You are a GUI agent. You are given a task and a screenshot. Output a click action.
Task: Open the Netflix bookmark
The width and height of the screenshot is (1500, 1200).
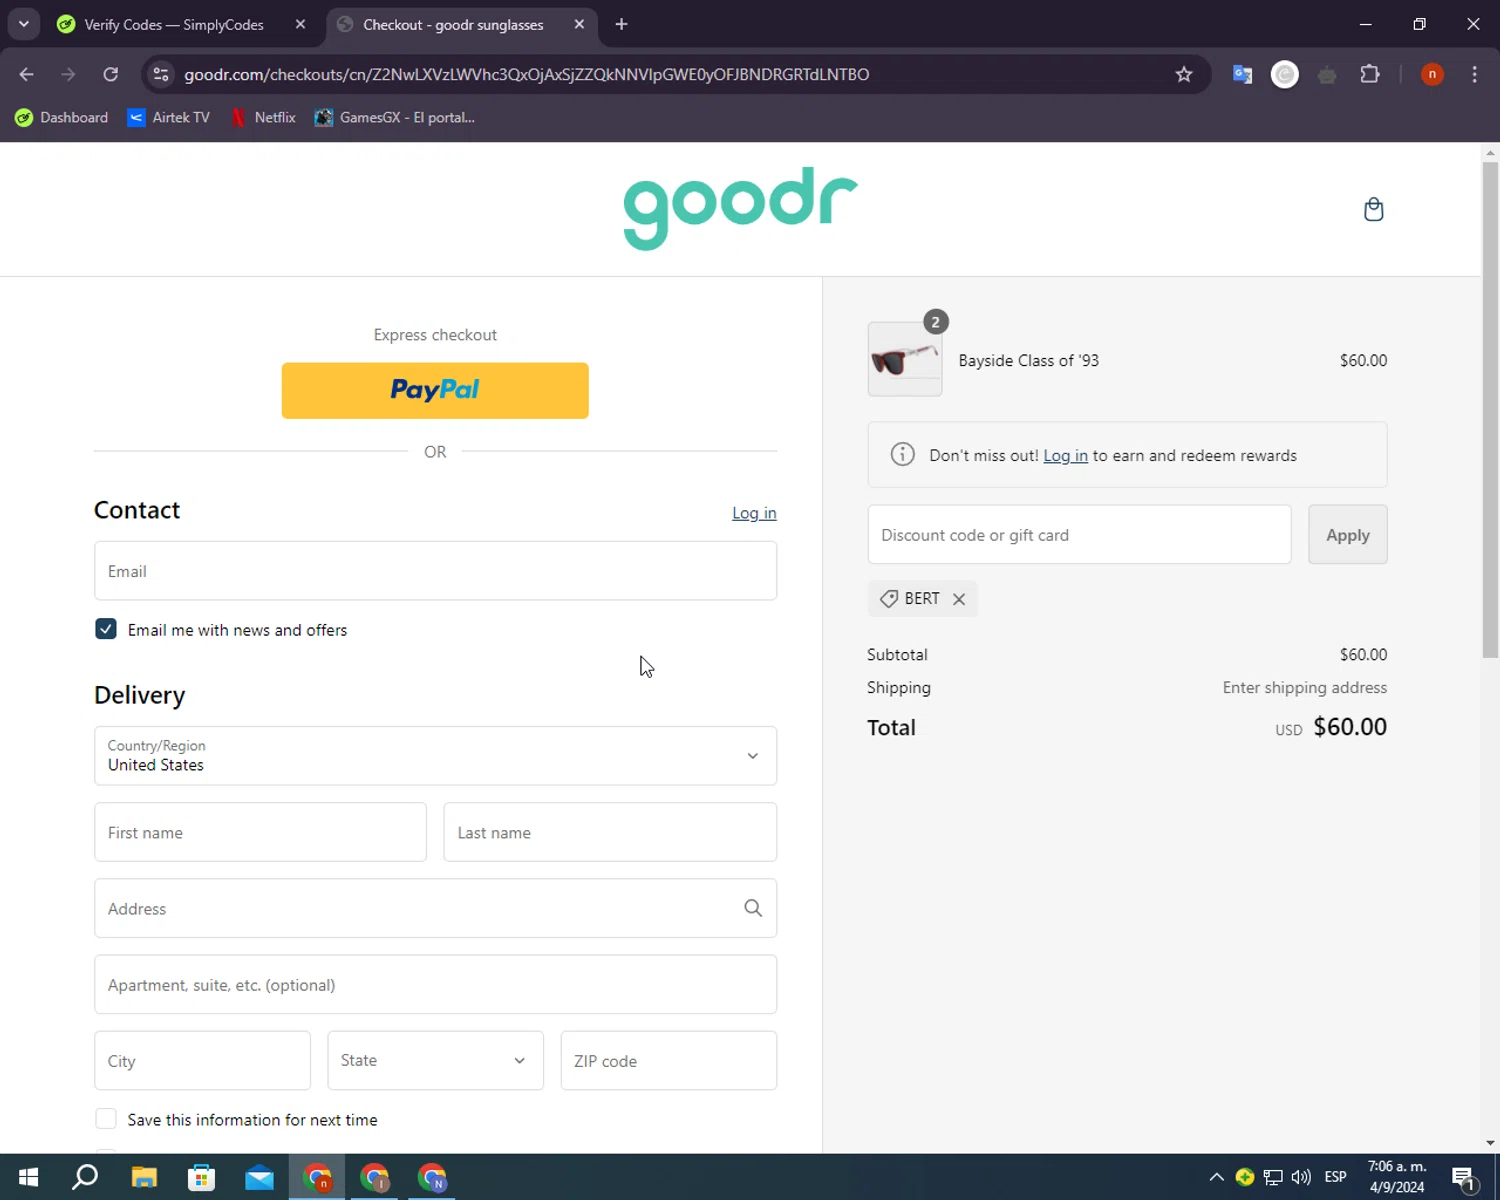pyautogui.click(x=264, y=117)
